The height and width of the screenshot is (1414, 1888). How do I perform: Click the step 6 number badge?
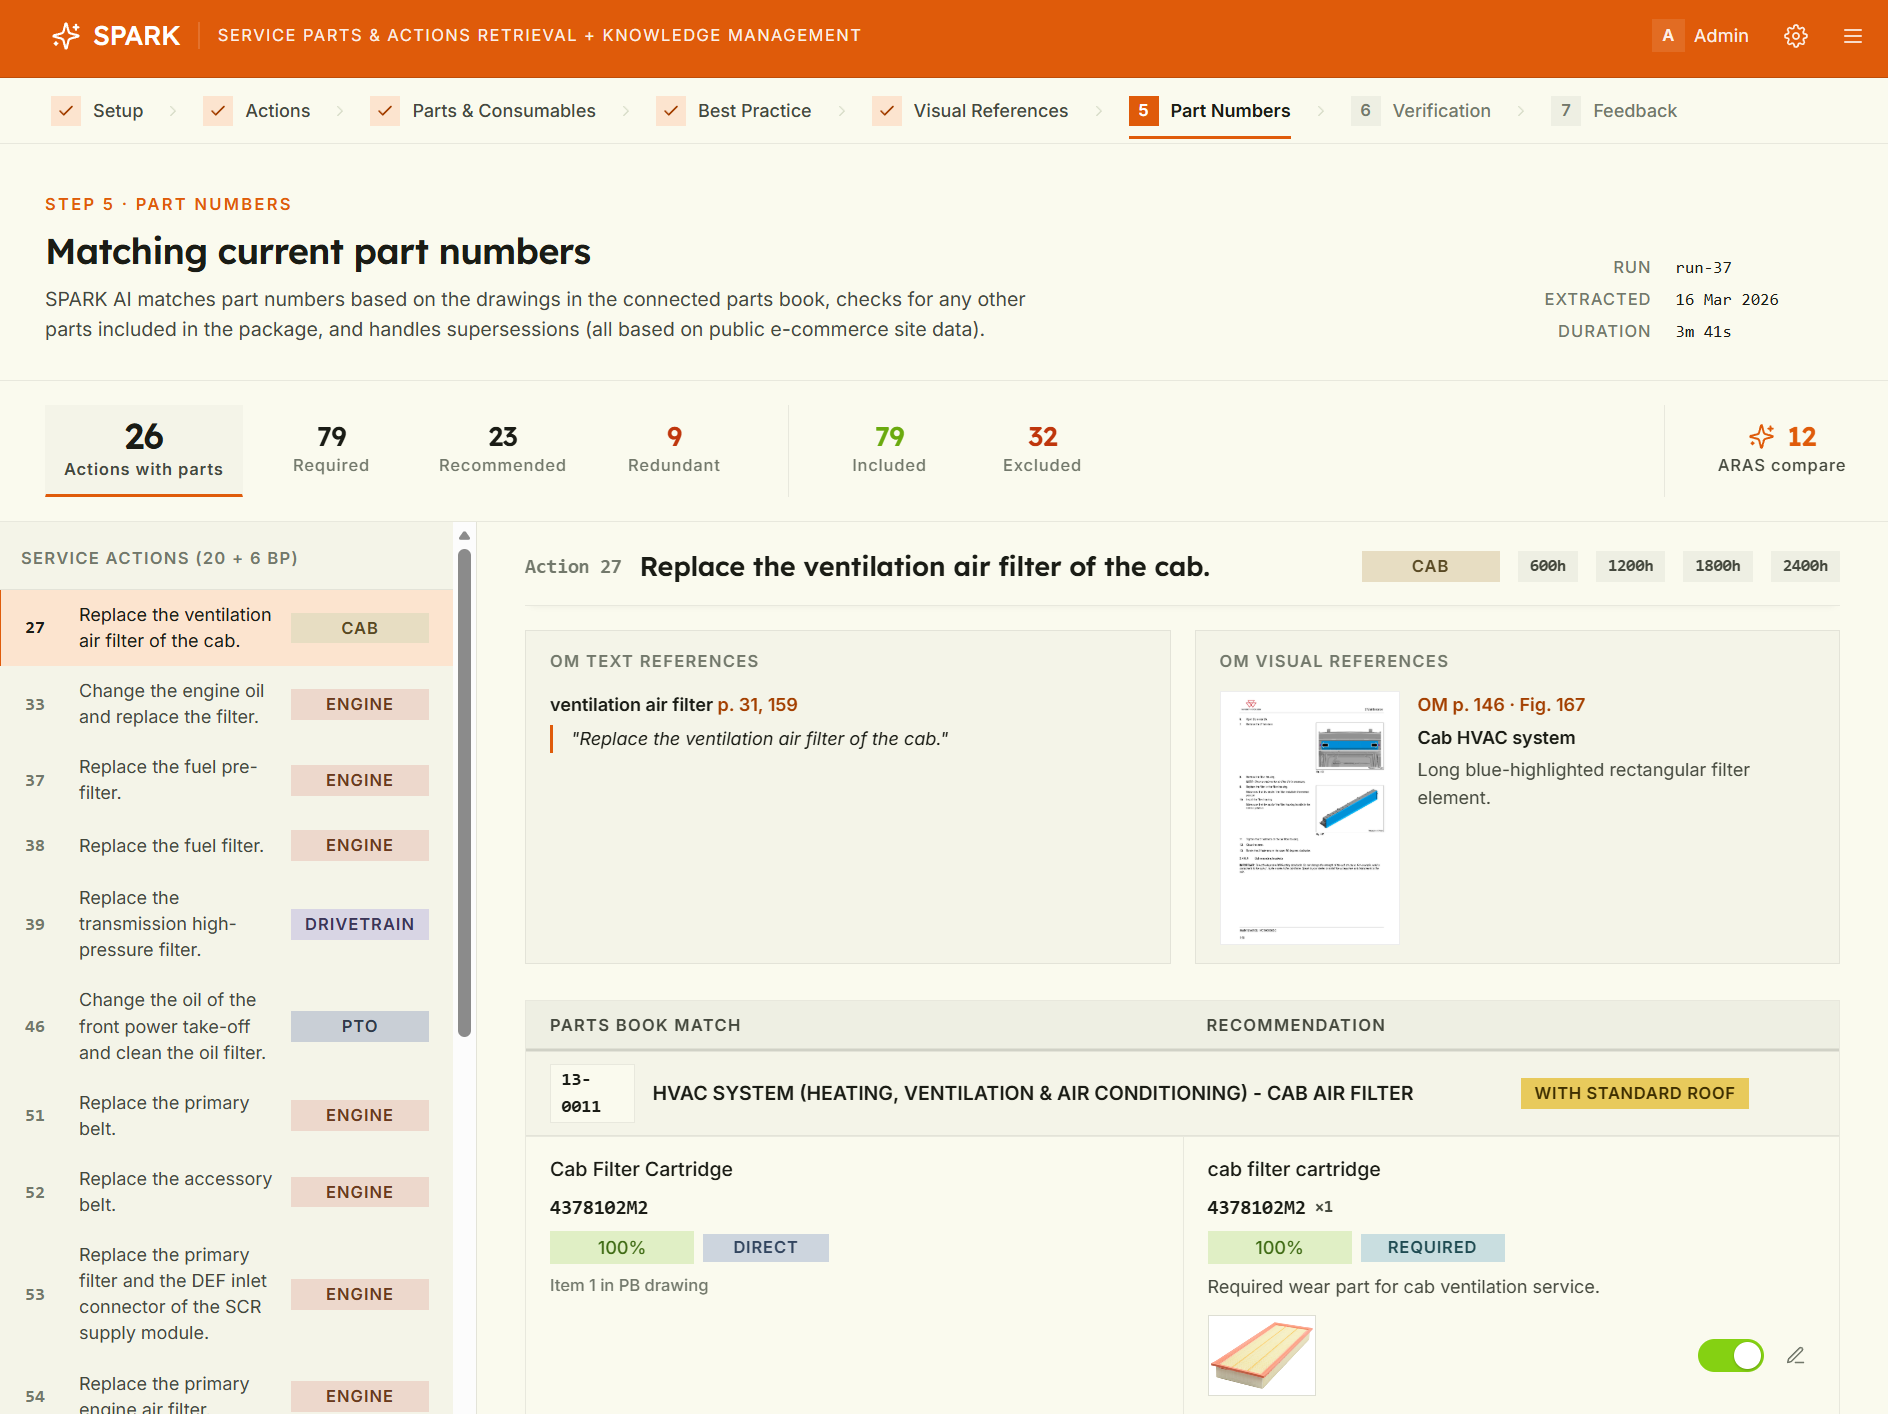tap(1366, 111)
